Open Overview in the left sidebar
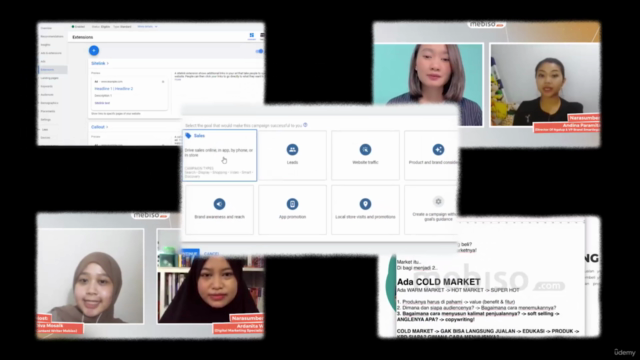Screen dimensions: 640x360 [x=46, y=28]
